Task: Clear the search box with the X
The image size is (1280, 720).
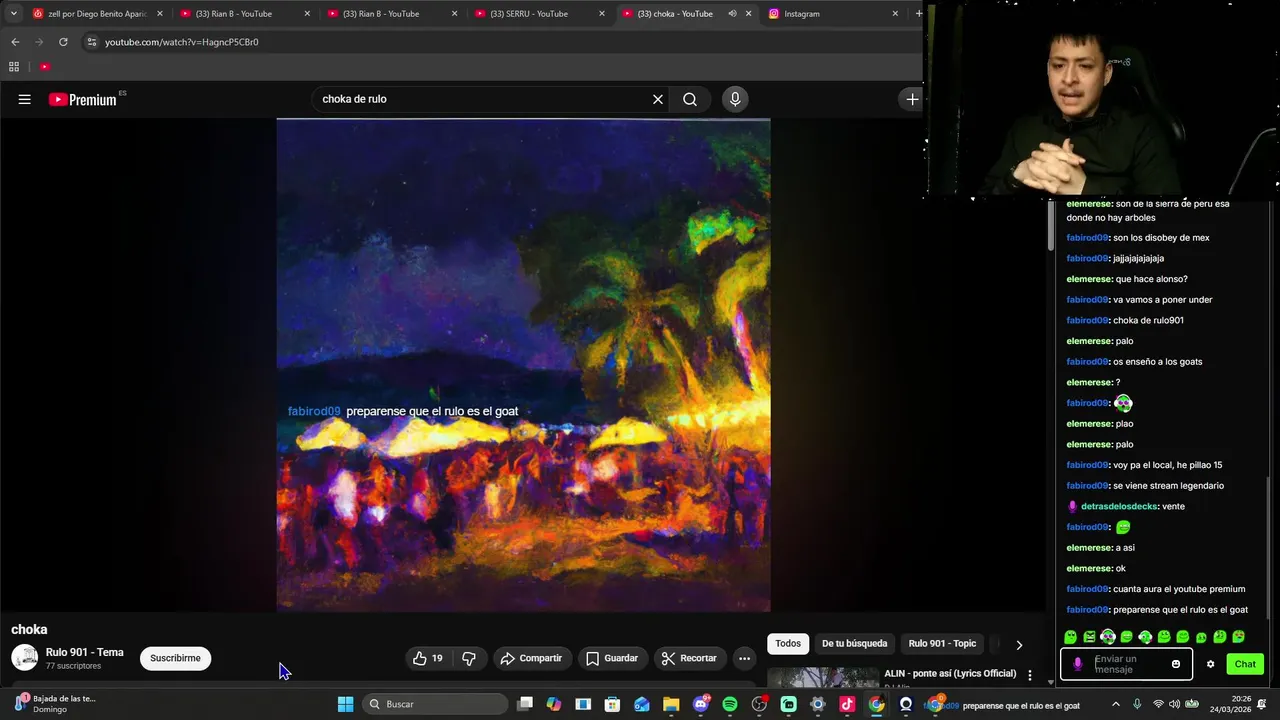Action: click(x=658, y=99)
